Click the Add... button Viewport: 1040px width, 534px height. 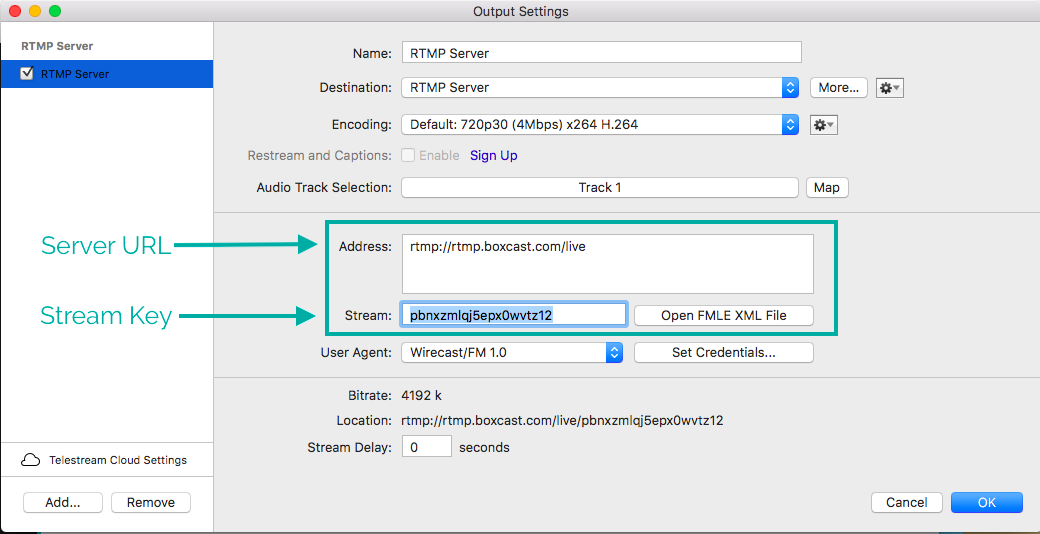62,503
